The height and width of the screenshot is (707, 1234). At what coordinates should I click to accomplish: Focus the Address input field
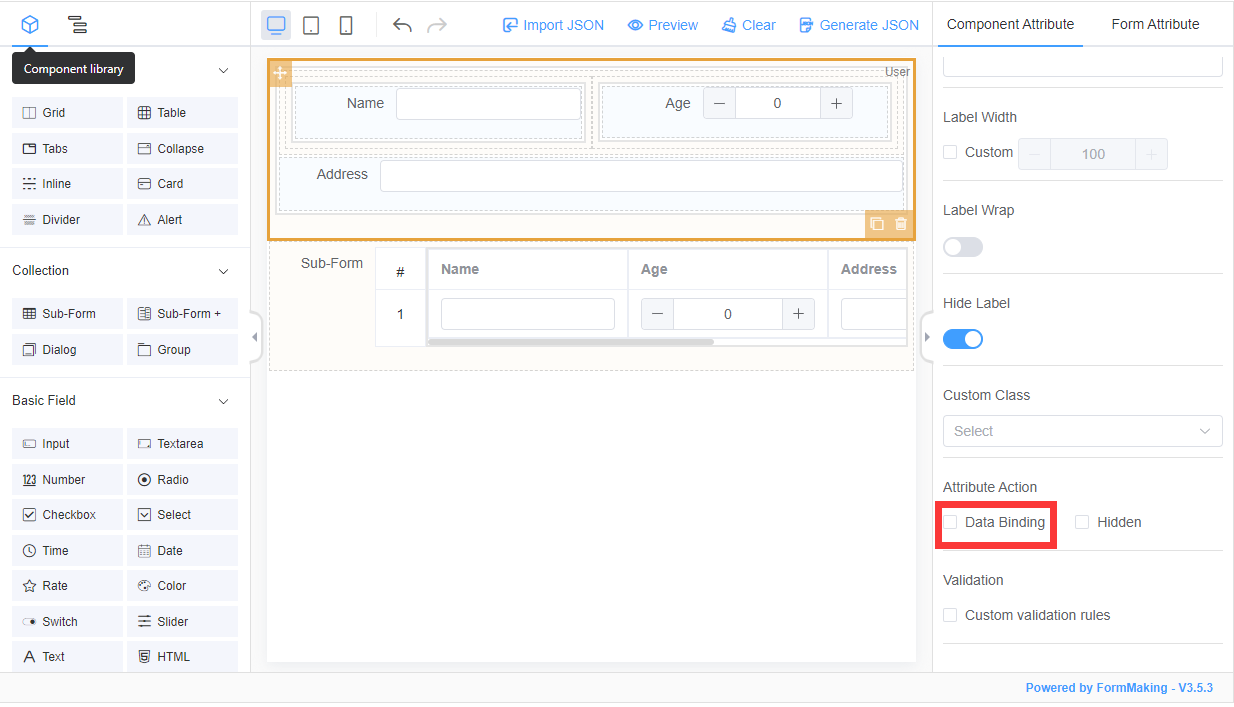coord(641,176)
